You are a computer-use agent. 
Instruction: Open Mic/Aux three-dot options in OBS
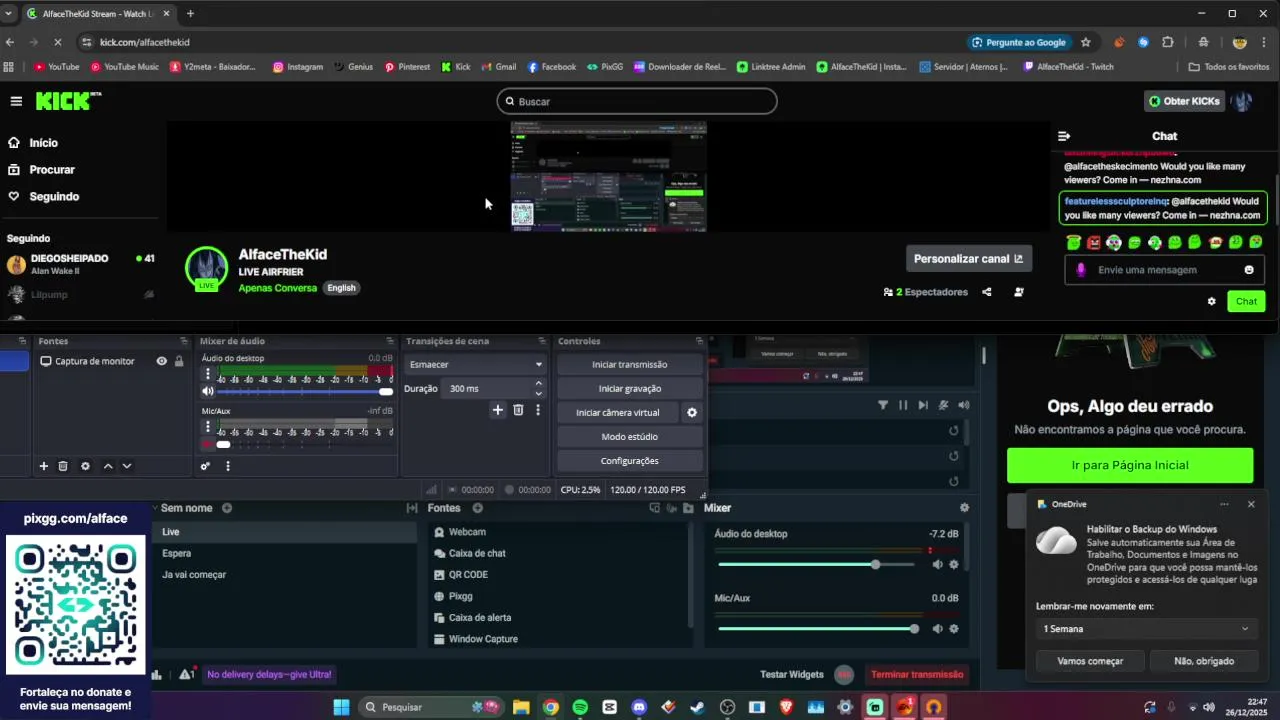[x=208, y=427]
